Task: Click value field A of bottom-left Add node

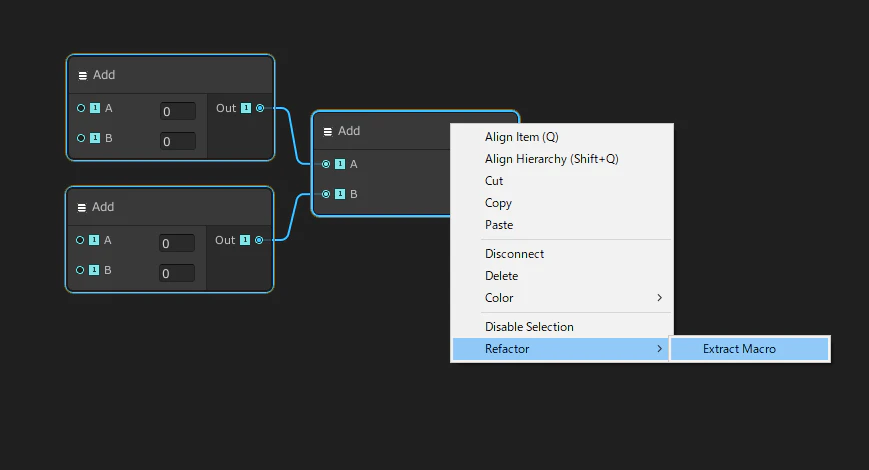Action: point(177,243)
